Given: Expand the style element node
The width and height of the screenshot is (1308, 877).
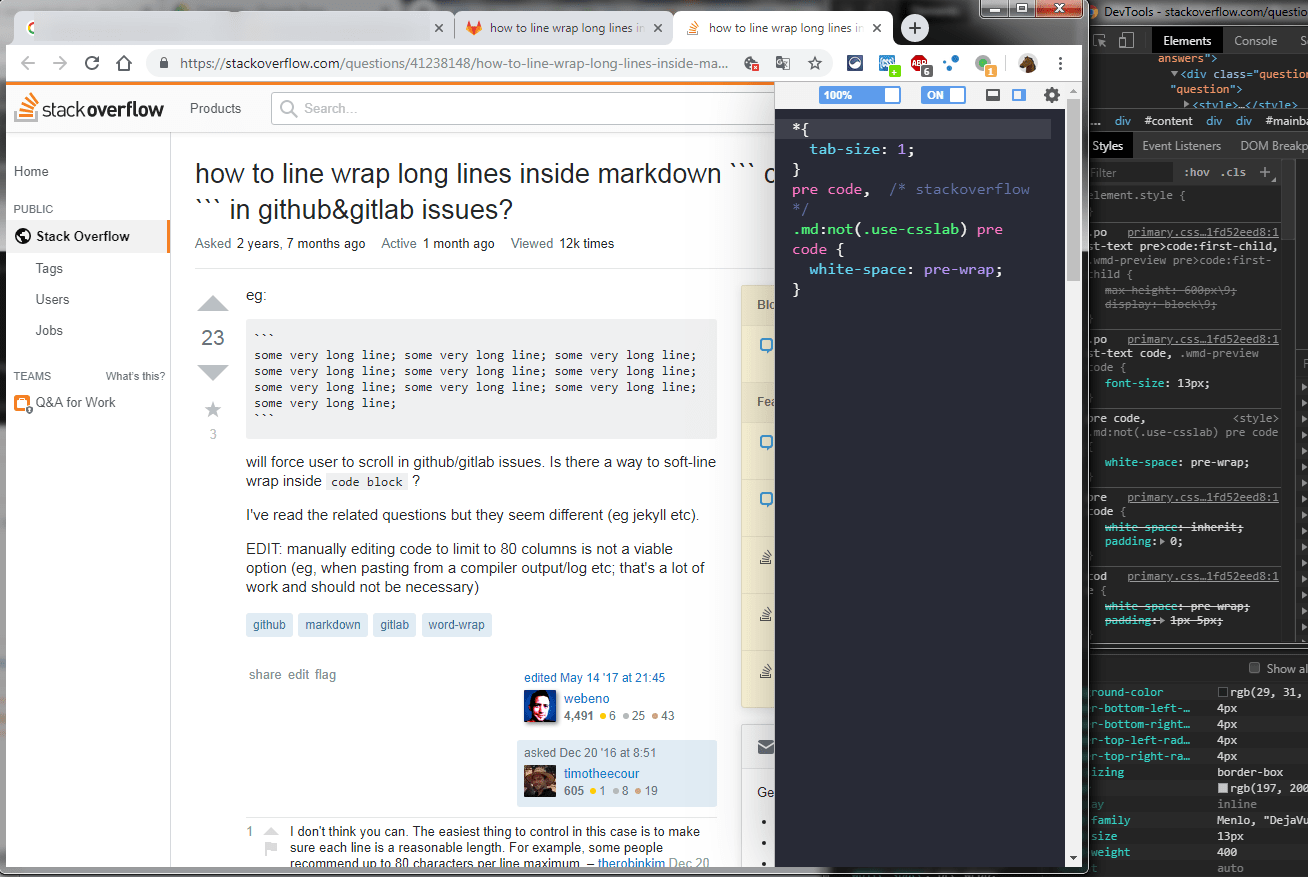Looking at the screenshot, I should [1187, 104].
